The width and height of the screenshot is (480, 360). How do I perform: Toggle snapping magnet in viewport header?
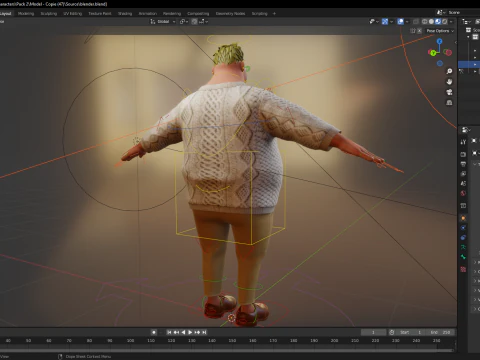[194, 21]
